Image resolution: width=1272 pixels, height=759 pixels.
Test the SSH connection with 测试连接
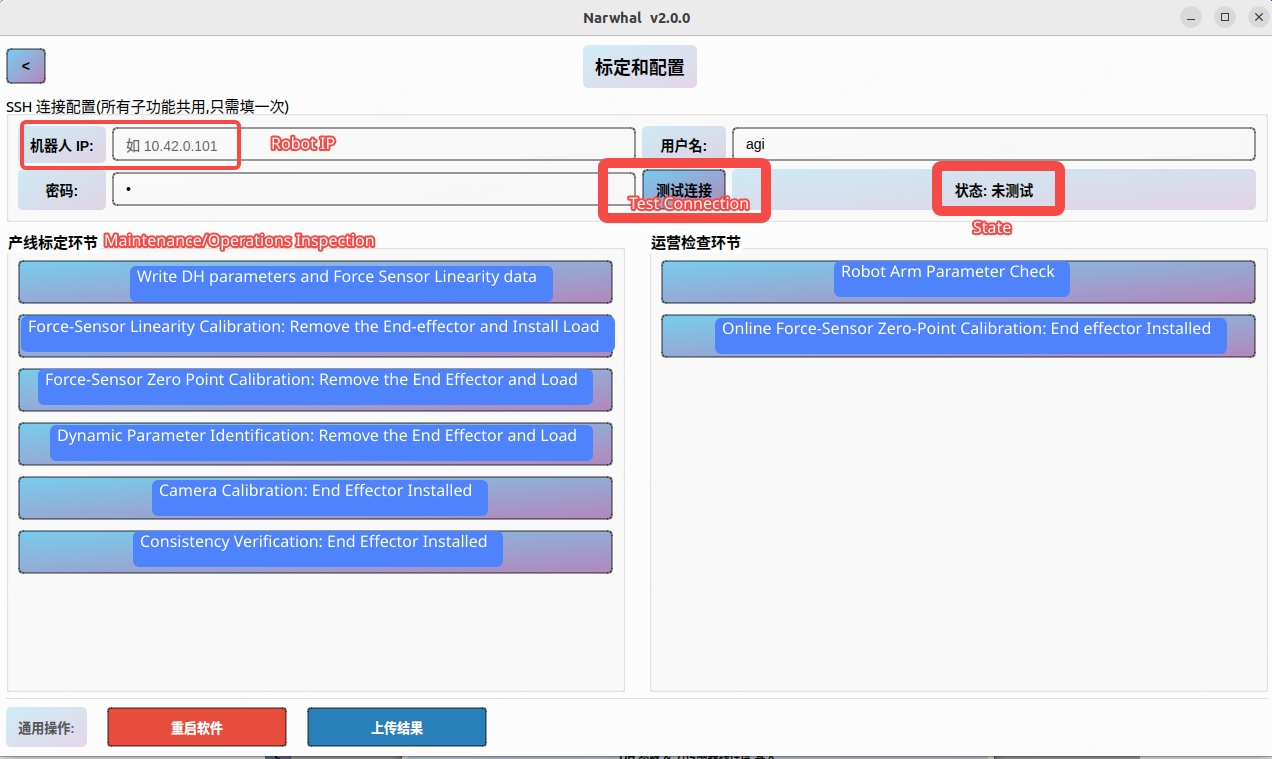tap(684, 190)
